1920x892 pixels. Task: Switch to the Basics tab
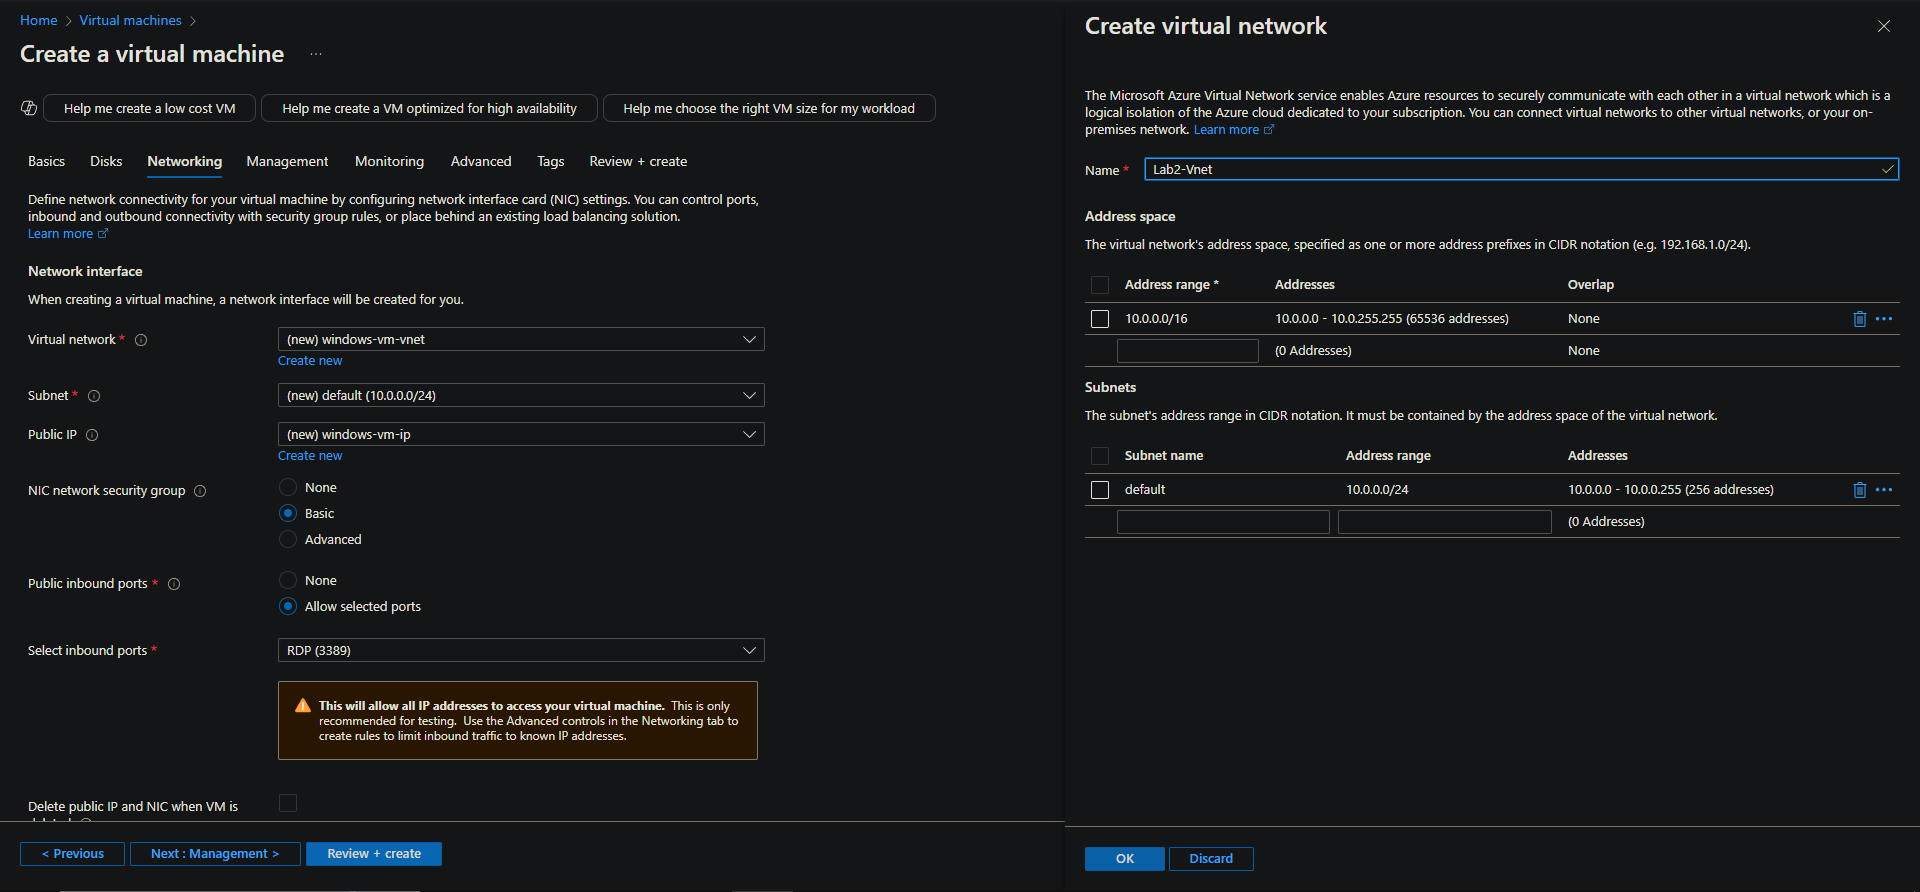[46, 161]
